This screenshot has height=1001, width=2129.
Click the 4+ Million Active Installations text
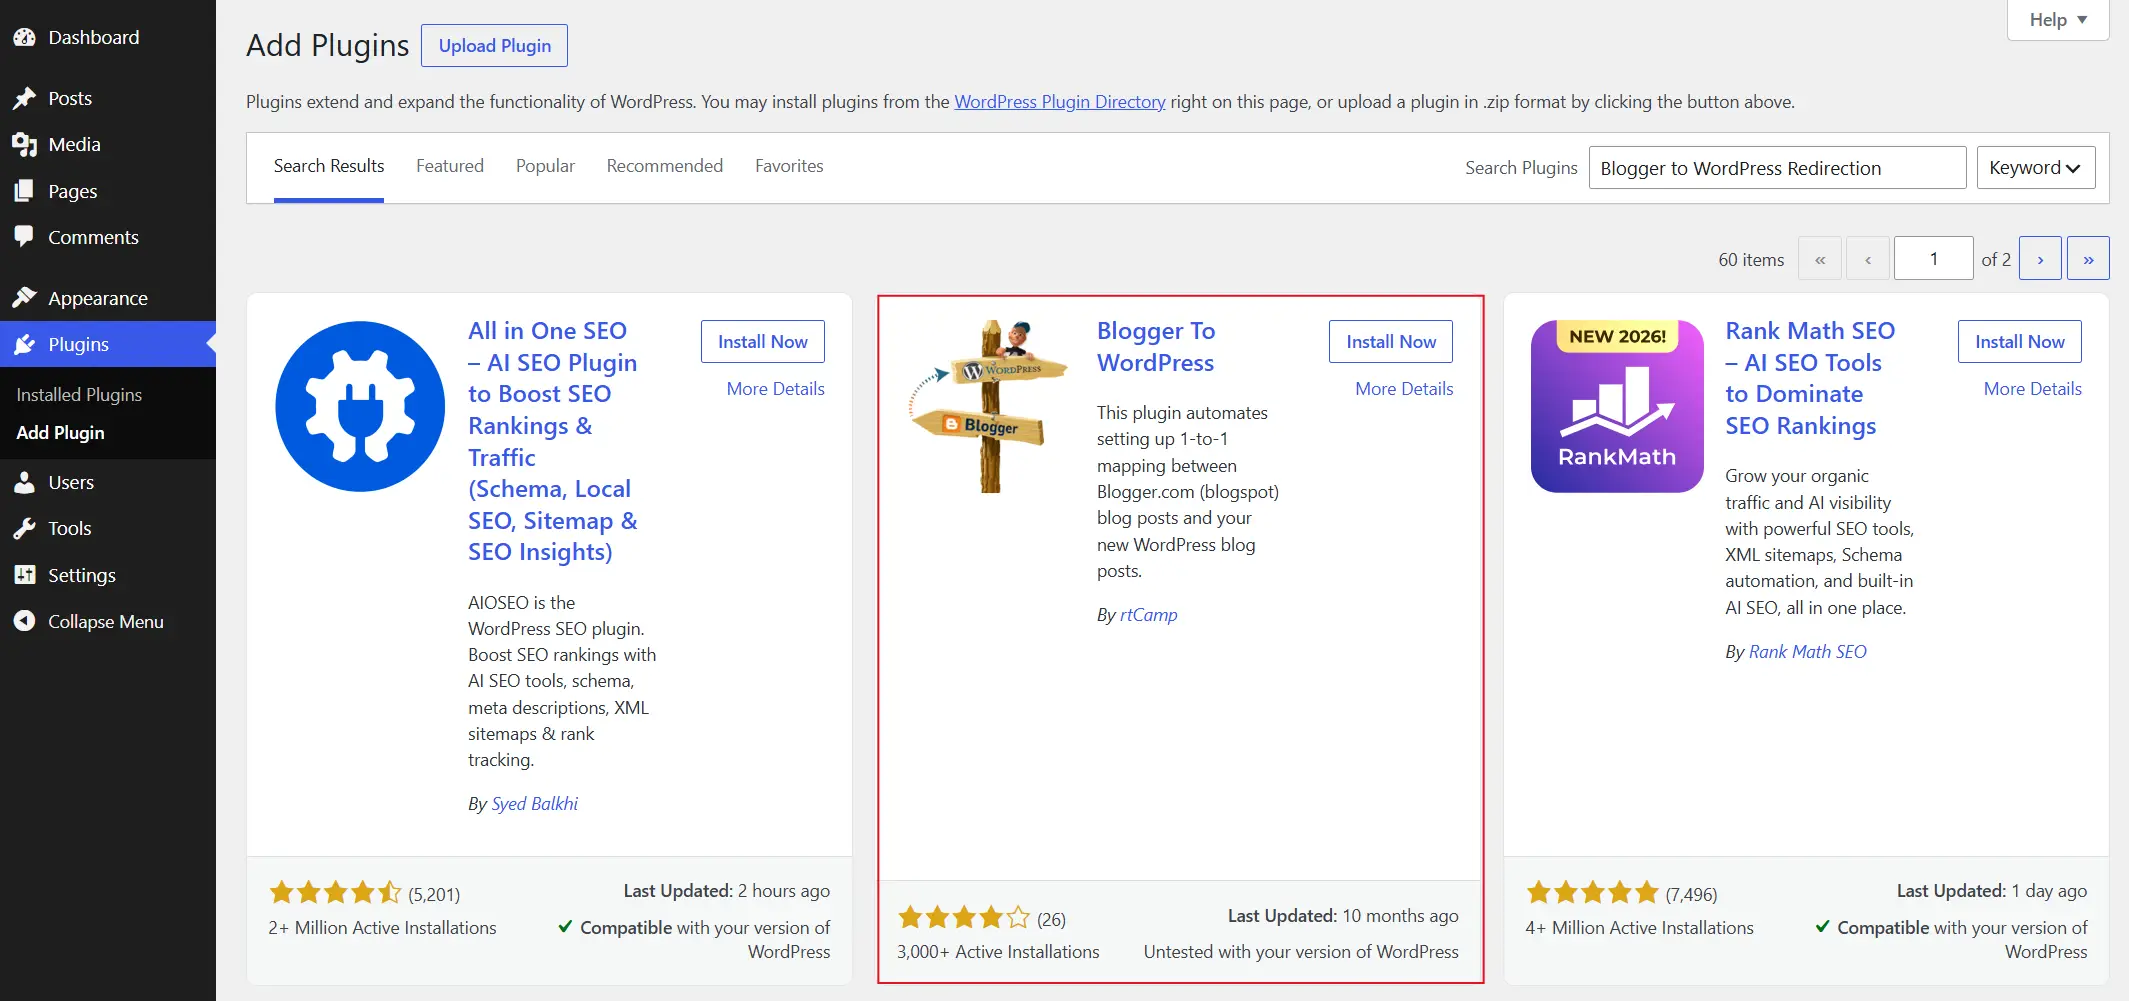point(1639,928)
